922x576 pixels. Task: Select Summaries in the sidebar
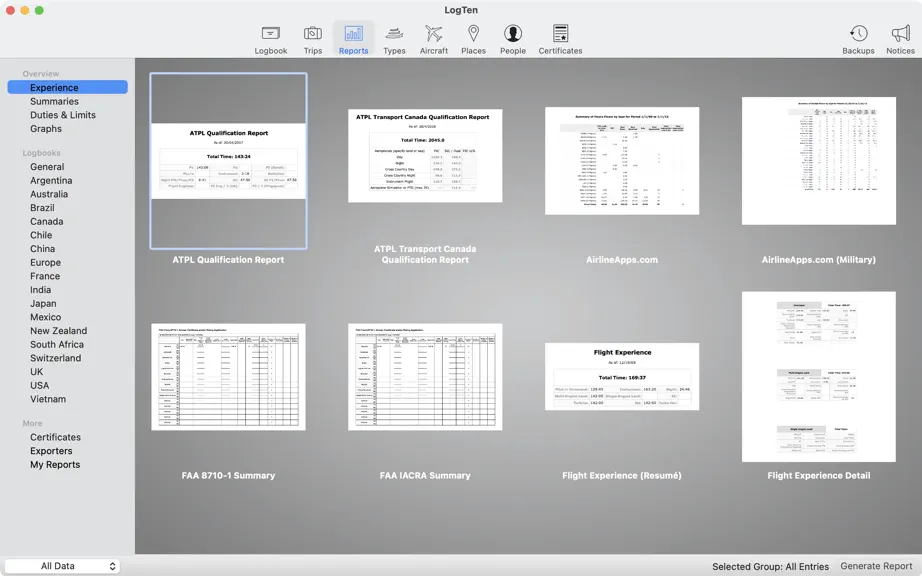click(x=54, y=101)
